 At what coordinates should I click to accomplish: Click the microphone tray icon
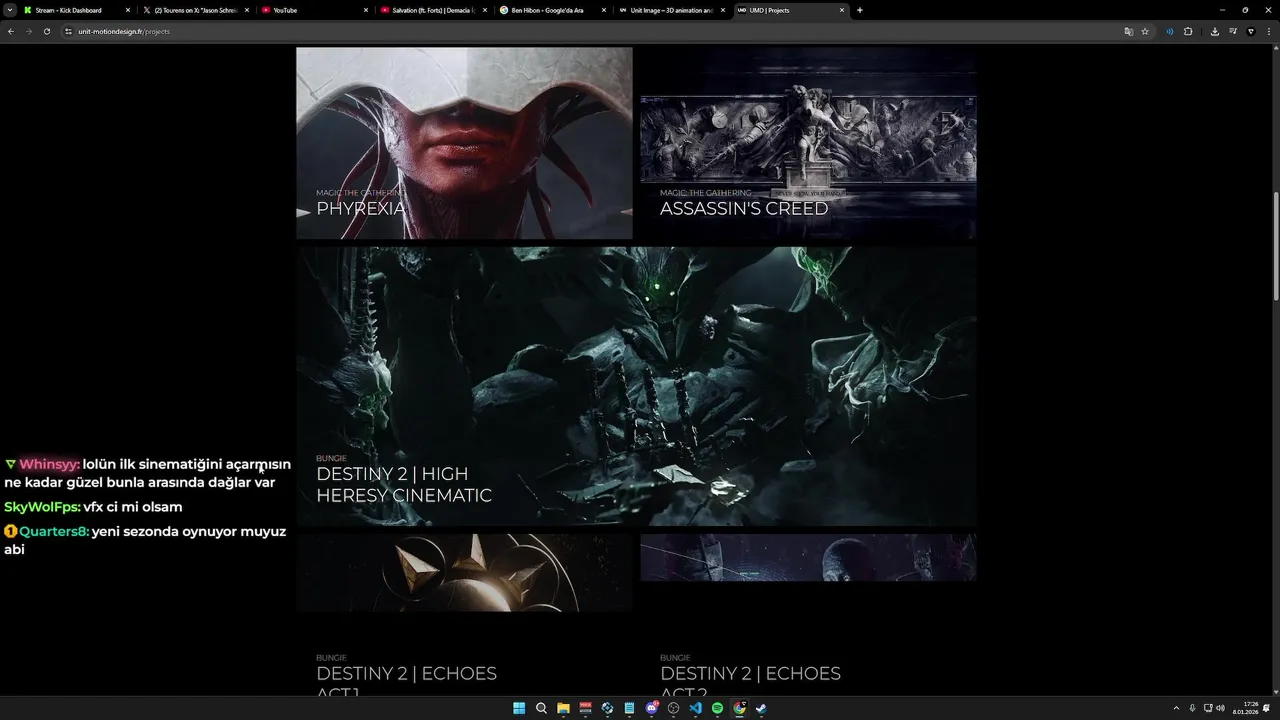1192,708
